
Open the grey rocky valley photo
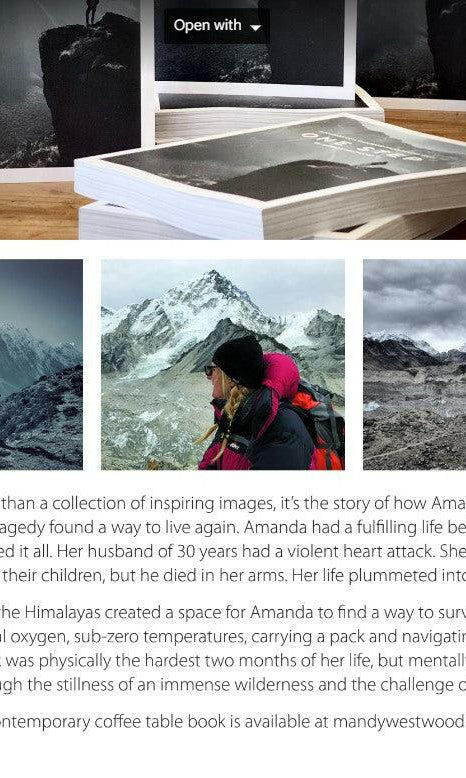coord(414,364)
